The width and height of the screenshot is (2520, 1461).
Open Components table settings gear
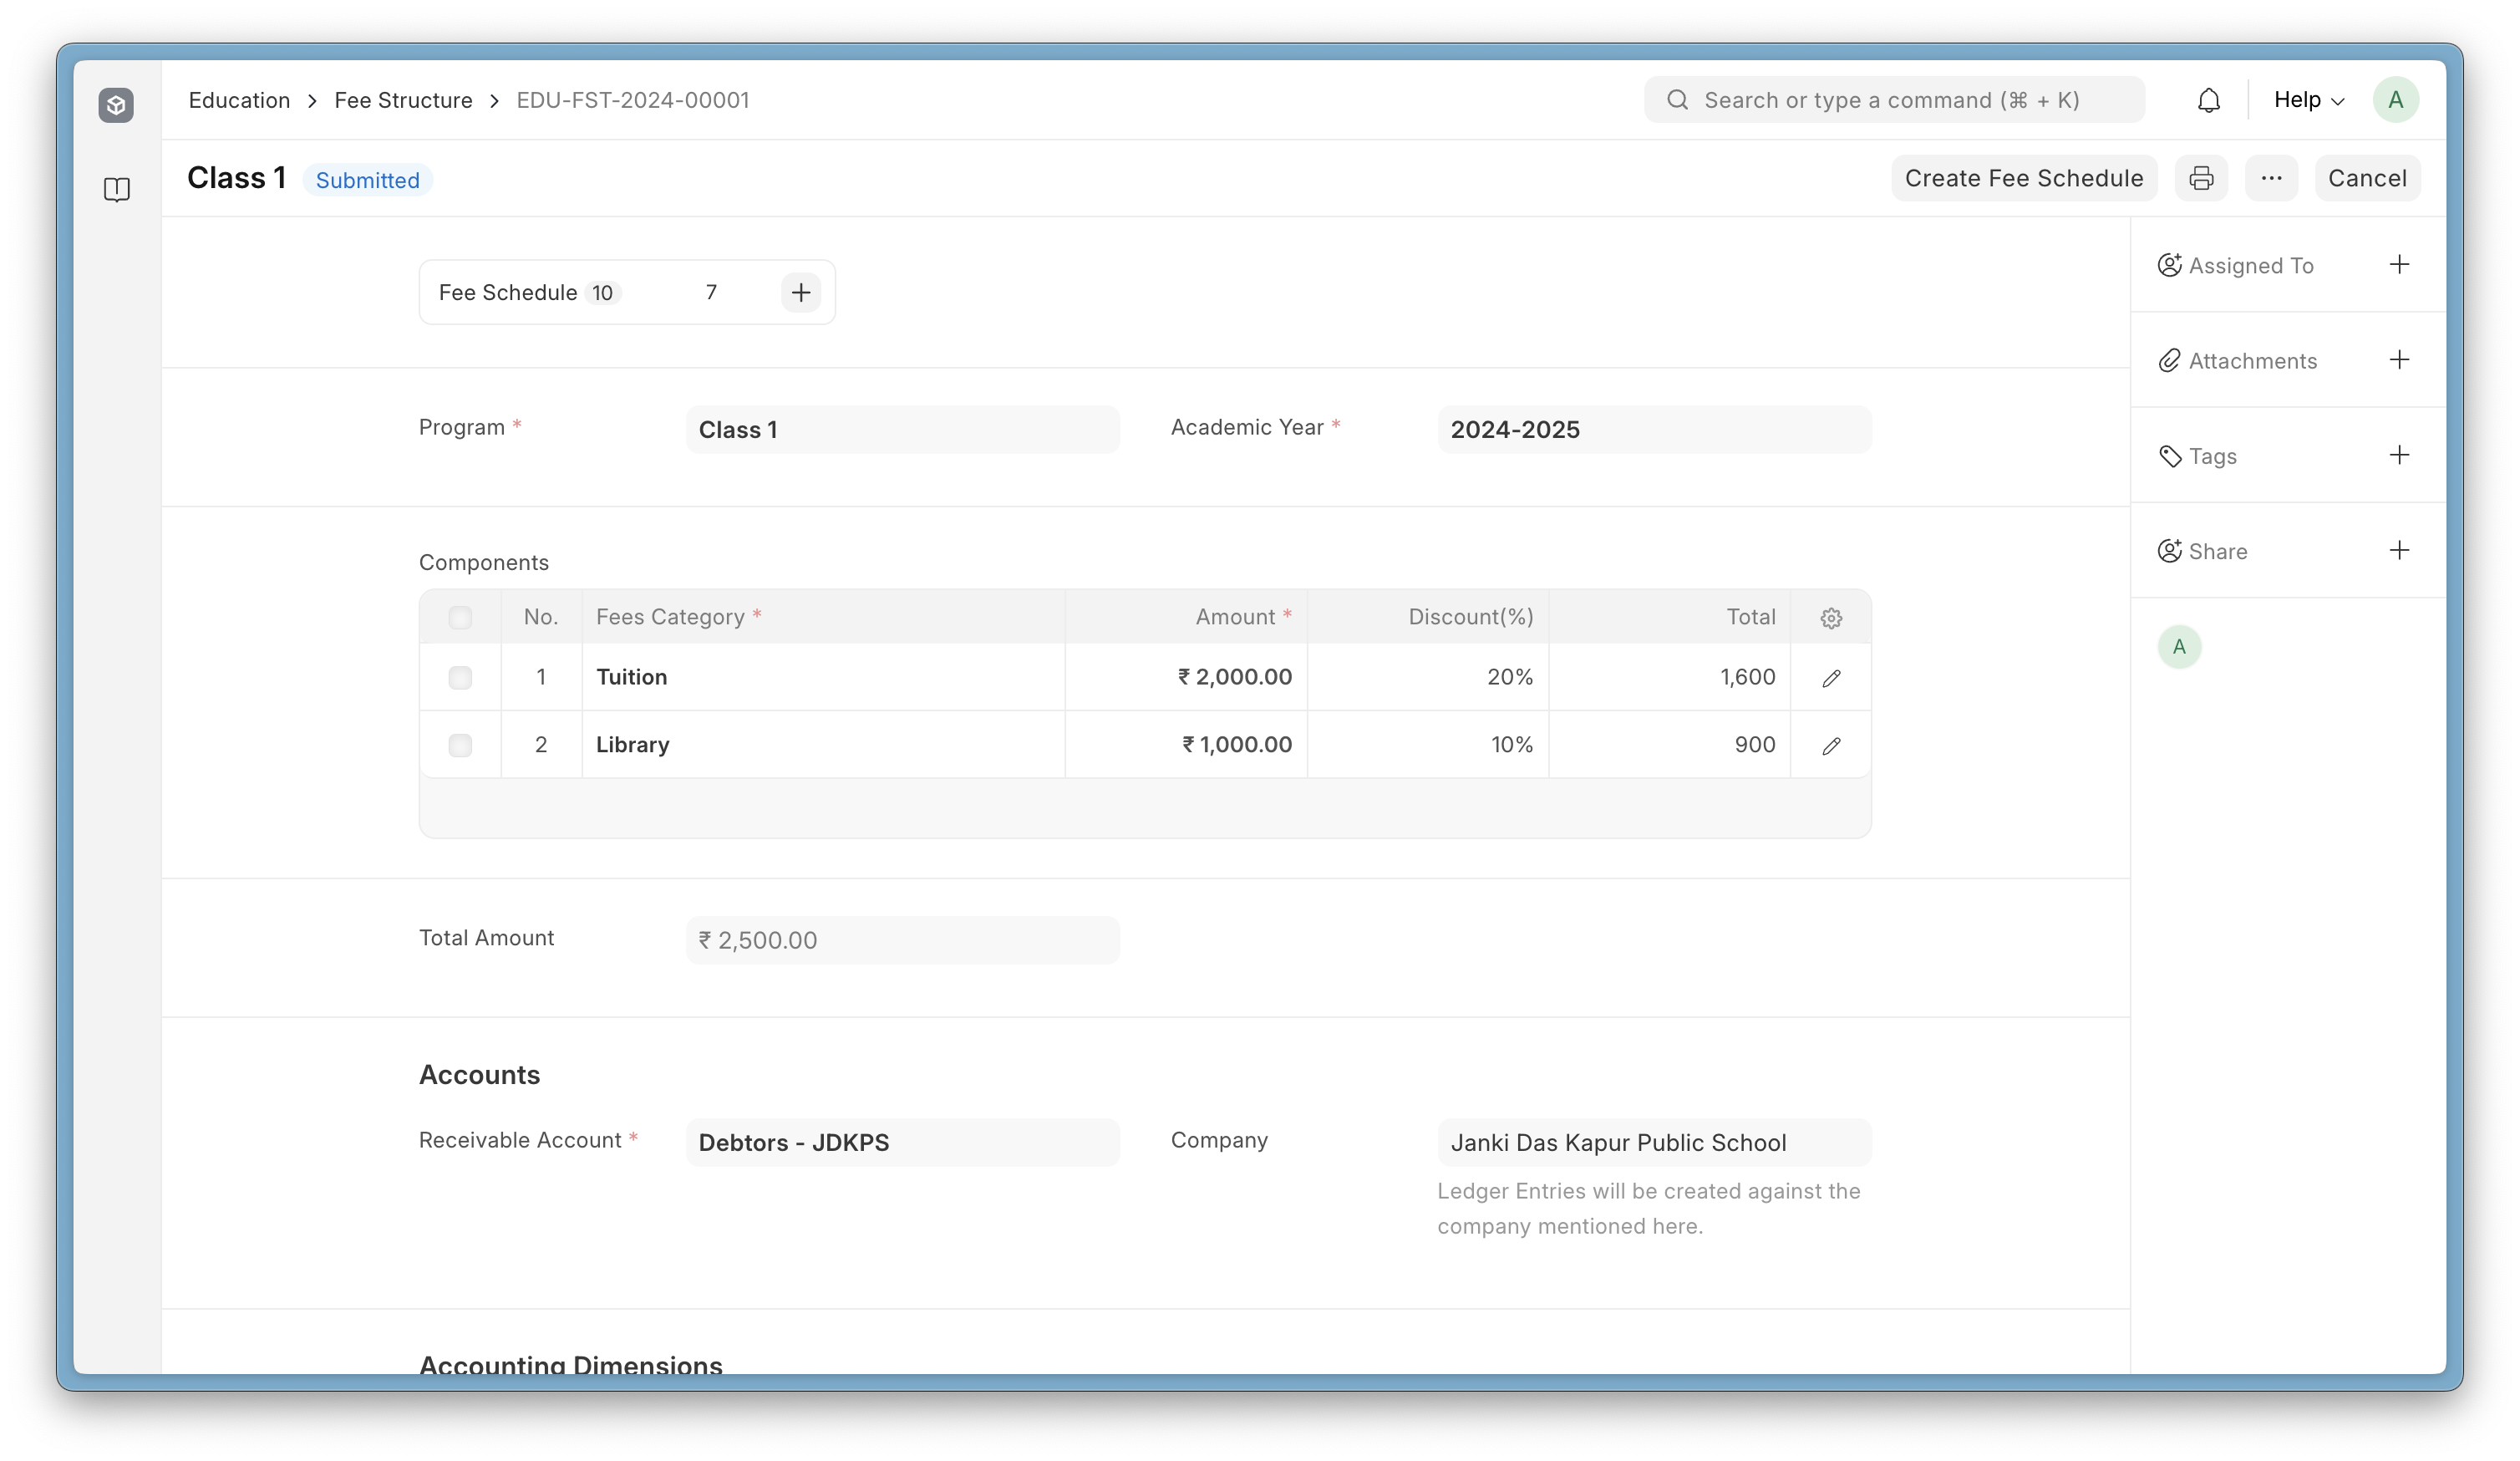tap(1831, 618)
